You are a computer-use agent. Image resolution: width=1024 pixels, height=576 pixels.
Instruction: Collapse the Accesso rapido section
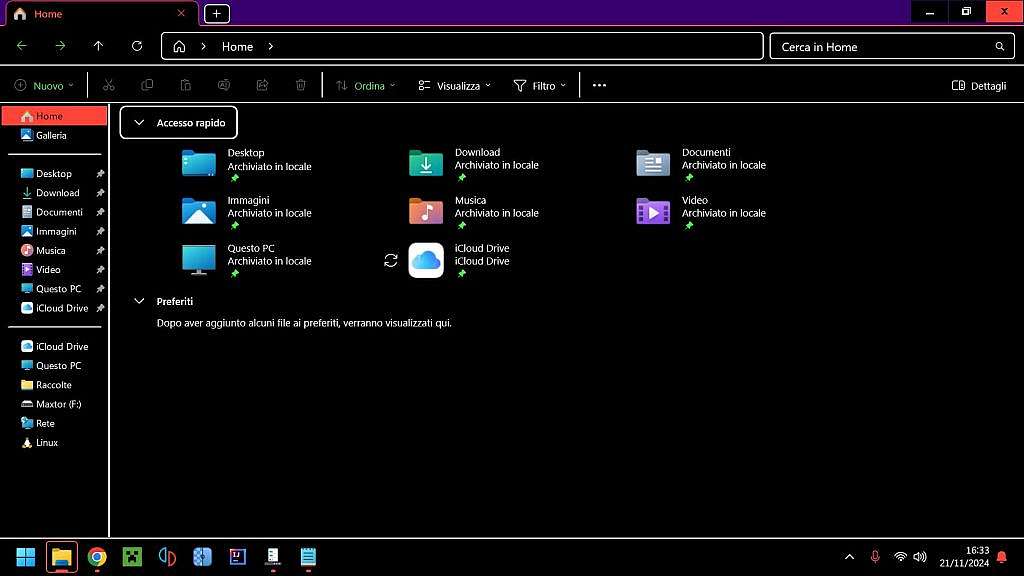[139, 122]
